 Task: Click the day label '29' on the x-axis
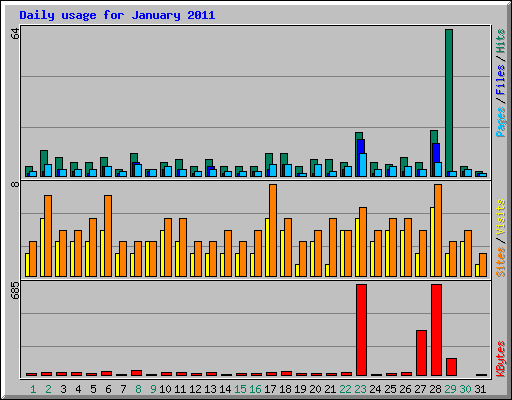450,389
